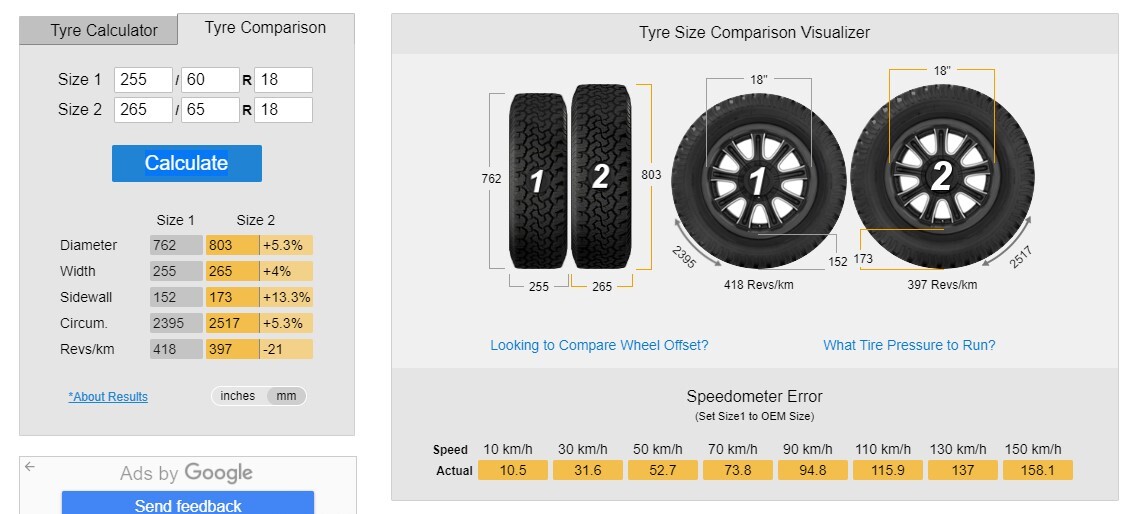Focus Size 2 width field showing 265
Screen dimensions: 1135x514
pyautogui.click(x=143, y=110)
